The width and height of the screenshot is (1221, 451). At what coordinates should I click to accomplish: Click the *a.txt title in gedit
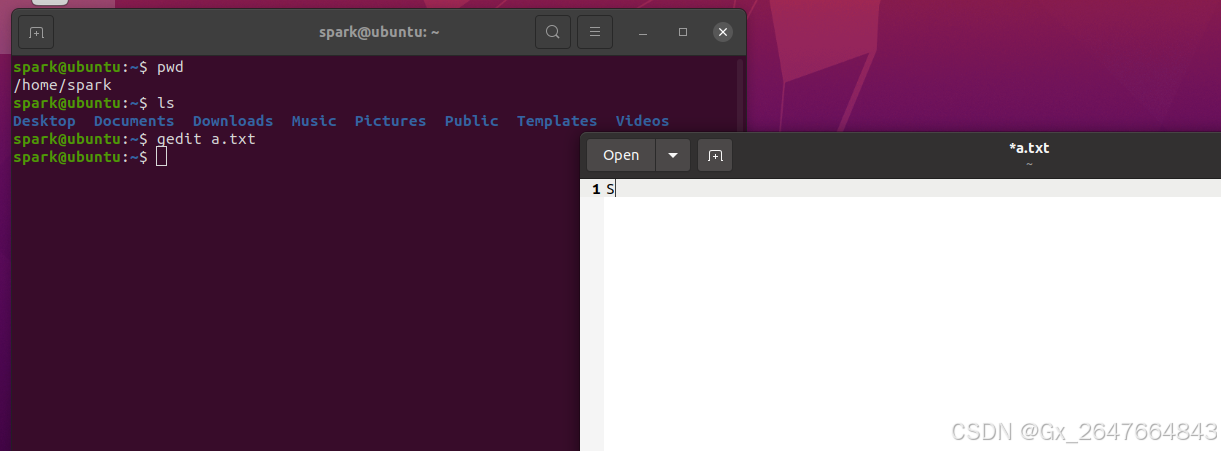1029,149
